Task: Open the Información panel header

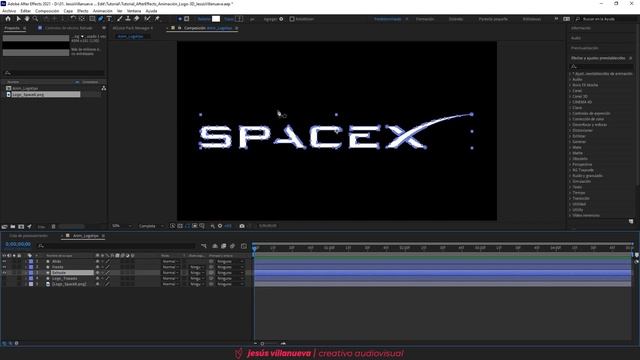Action: [581, 28]
